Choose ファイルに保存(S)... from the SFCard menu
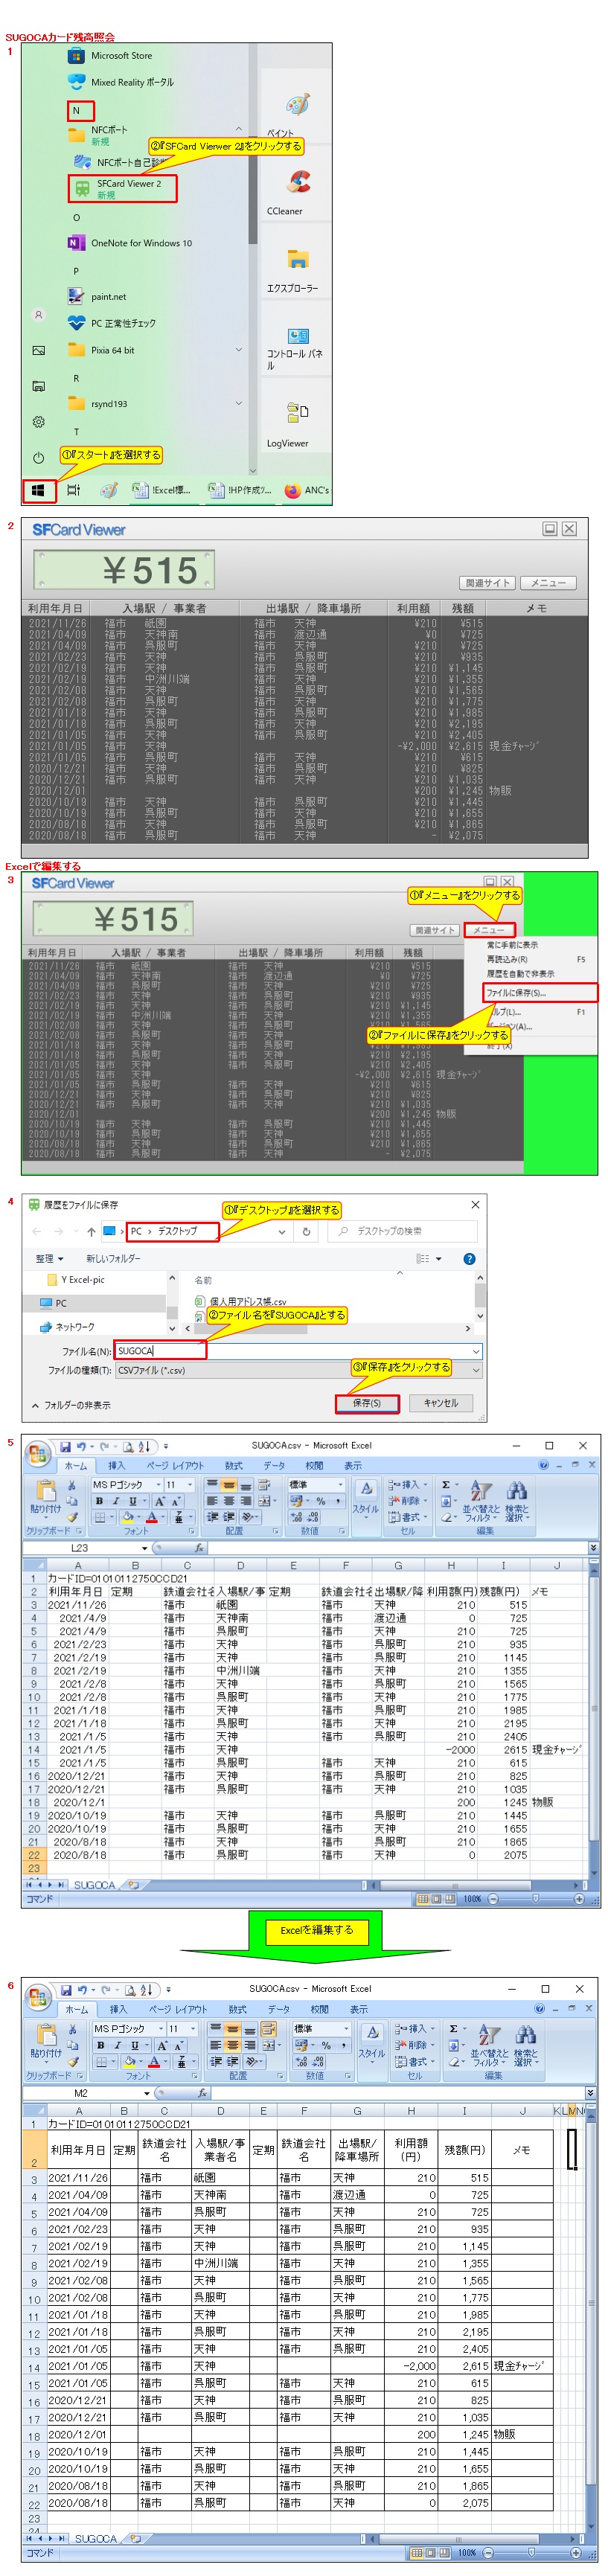The height and width of the screenshot is (2576, 608). pyautogui.click(x=541, y=993)
